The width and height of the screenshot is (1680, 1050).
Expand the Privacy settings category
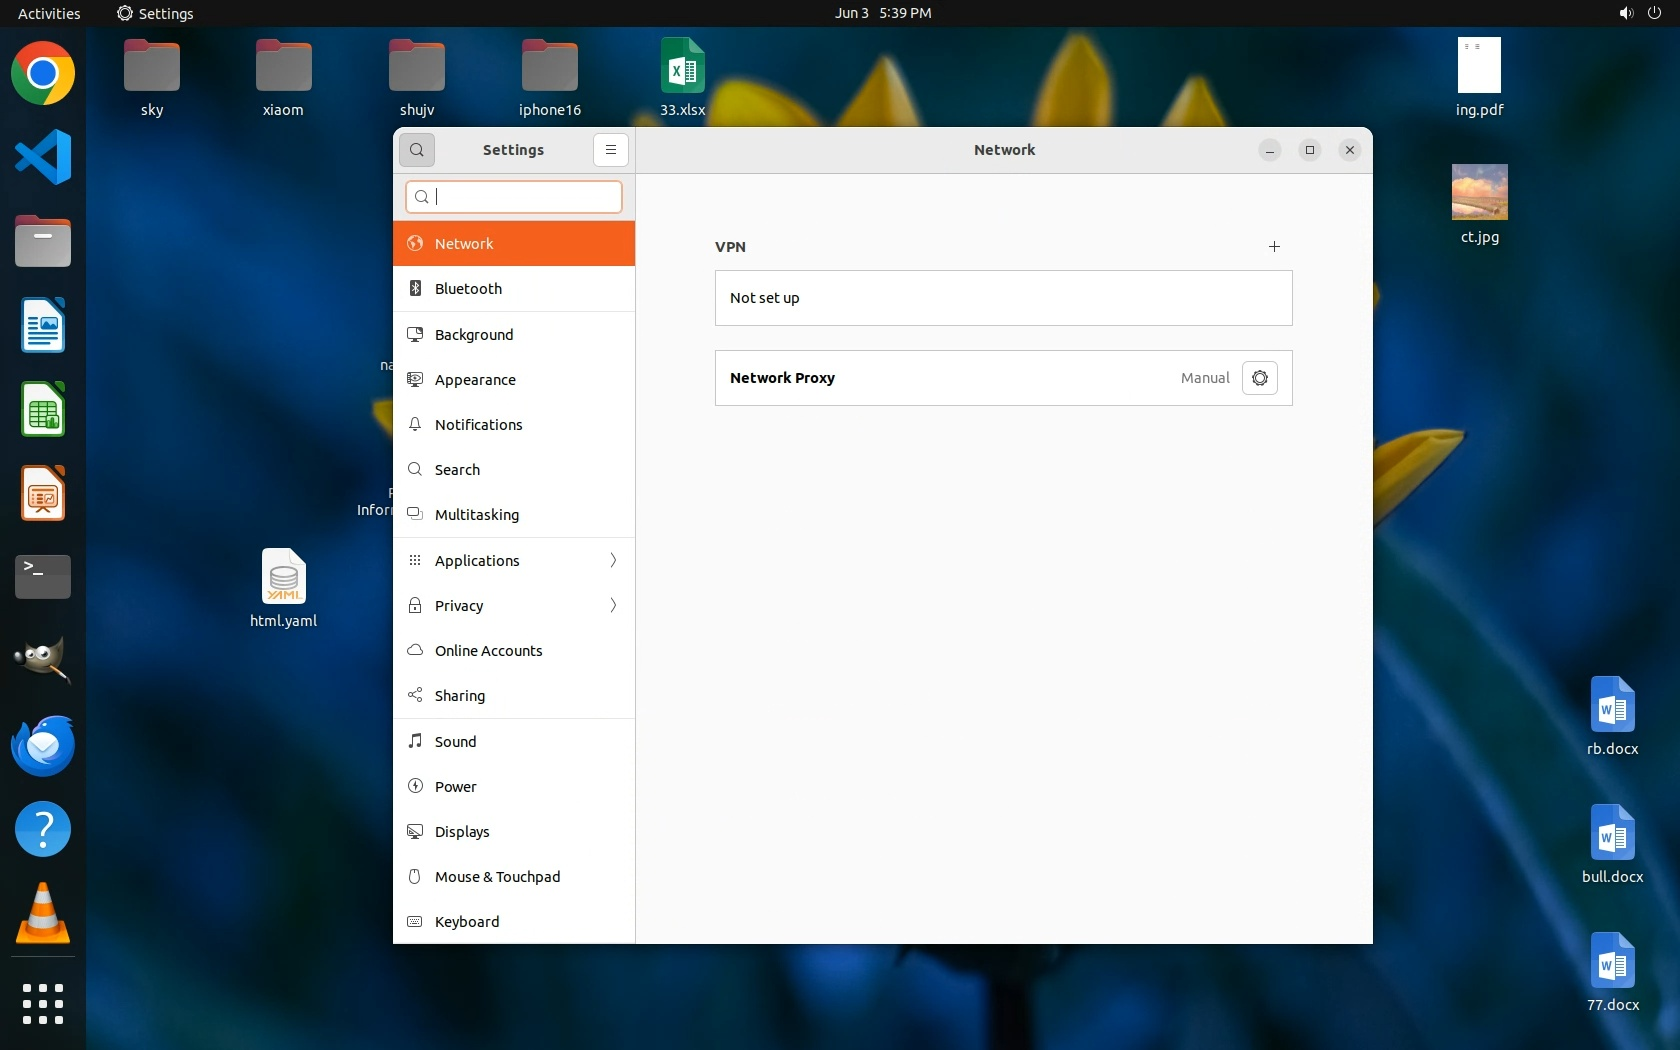(514, 606)
